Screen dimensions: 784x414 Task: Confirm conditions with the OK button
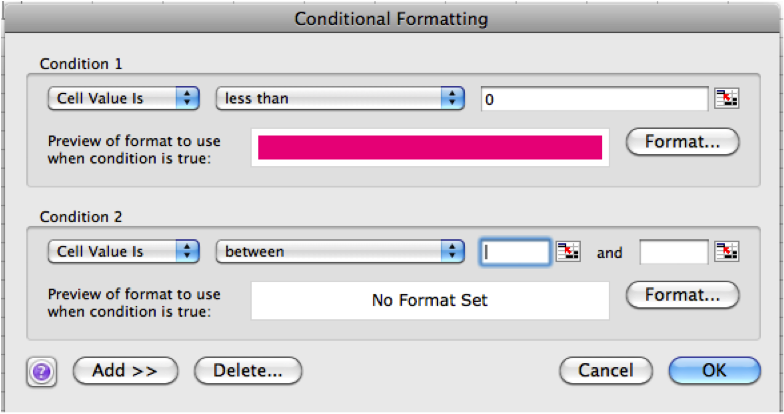coord(714,370)
